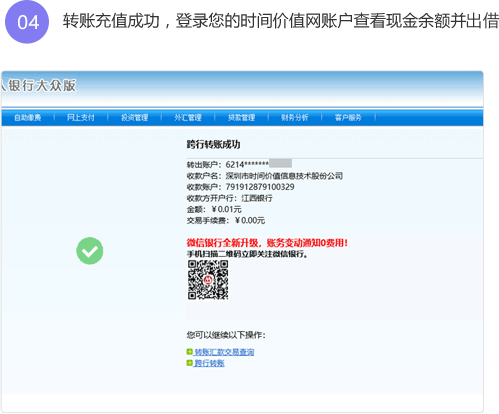Select the 客户服务 menu
This screenshot has width=499, height=414.
(x=348, y=118)
